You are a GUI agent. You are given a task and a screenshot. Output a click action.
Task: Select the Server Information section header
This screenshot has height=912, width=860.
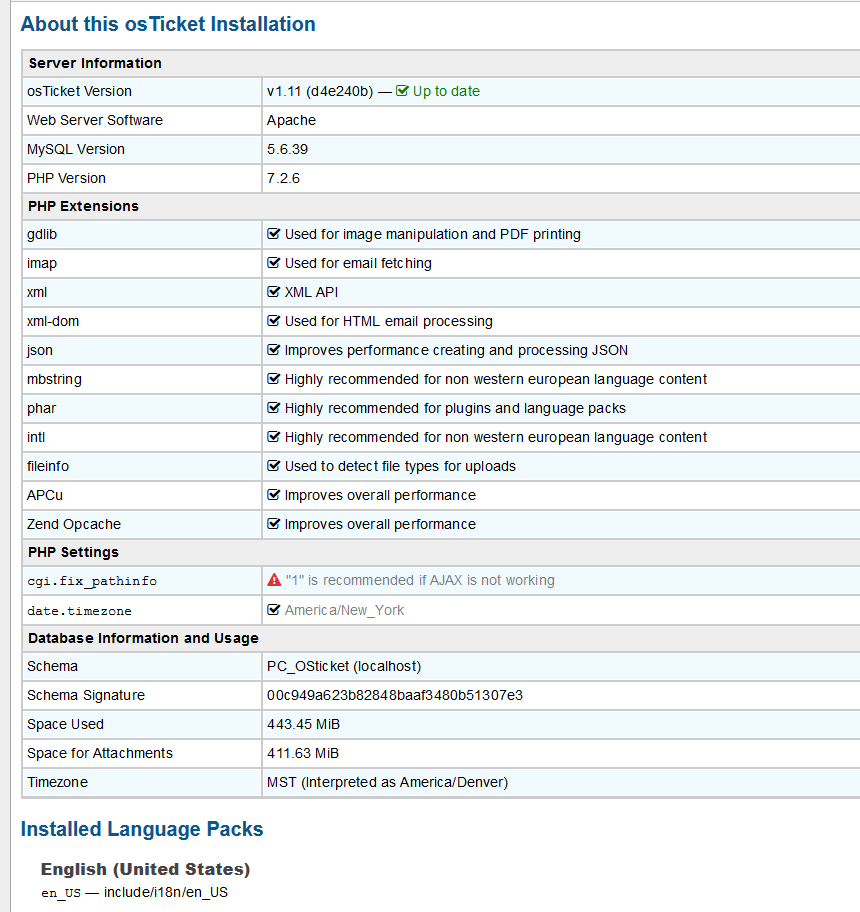(95, 63)
